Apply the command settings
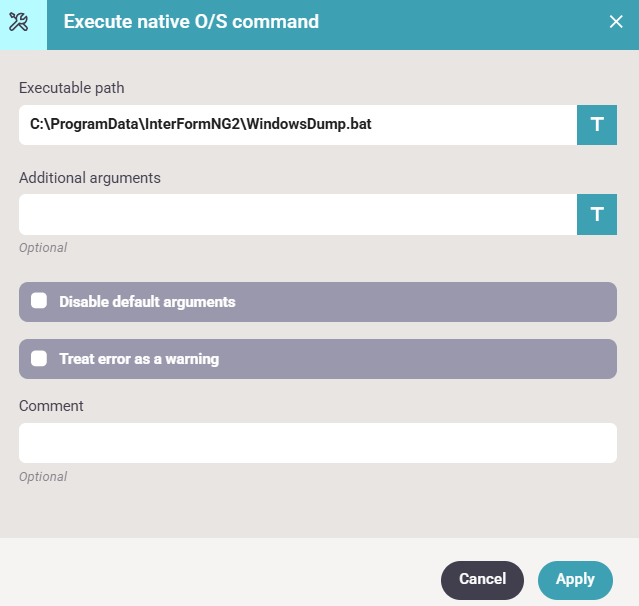 coord(575,579)
